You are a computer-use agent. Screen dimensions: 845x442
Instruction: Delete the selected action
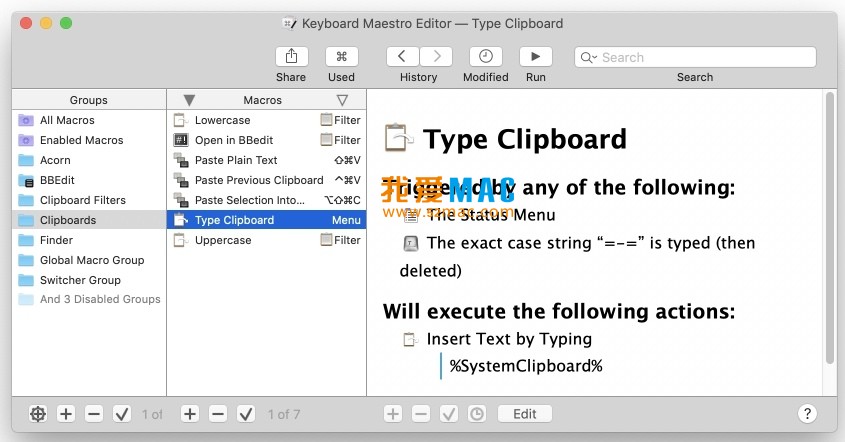pos(421,414)
